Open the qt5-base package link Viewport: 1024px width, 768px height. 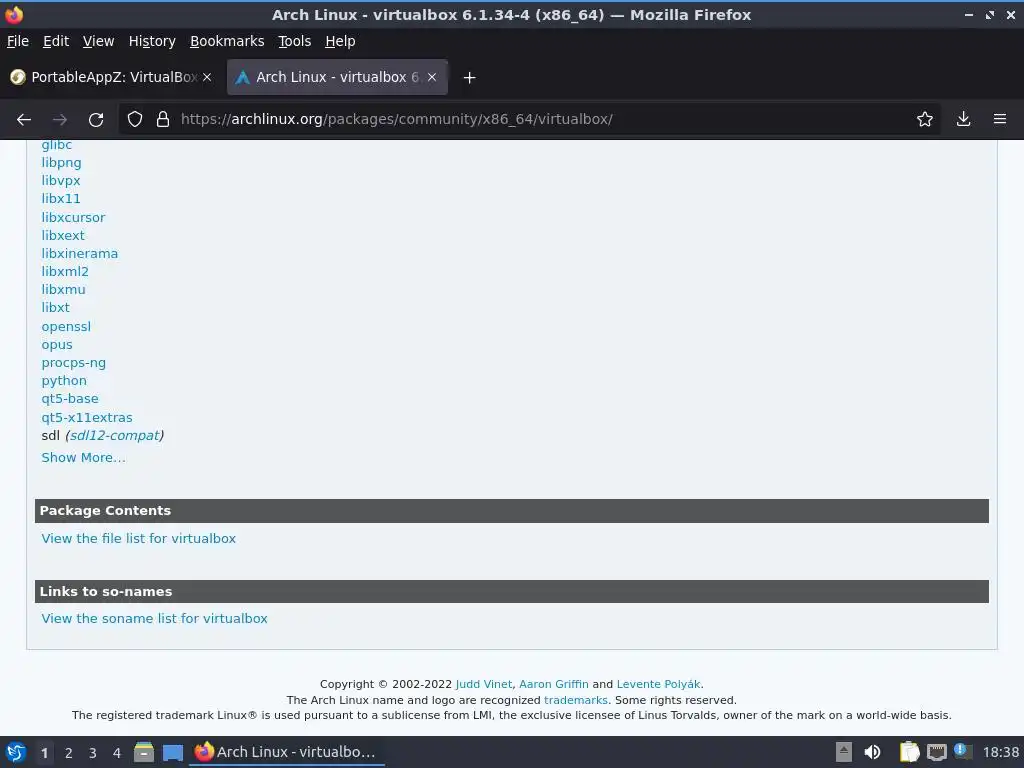tap(70, 399)
